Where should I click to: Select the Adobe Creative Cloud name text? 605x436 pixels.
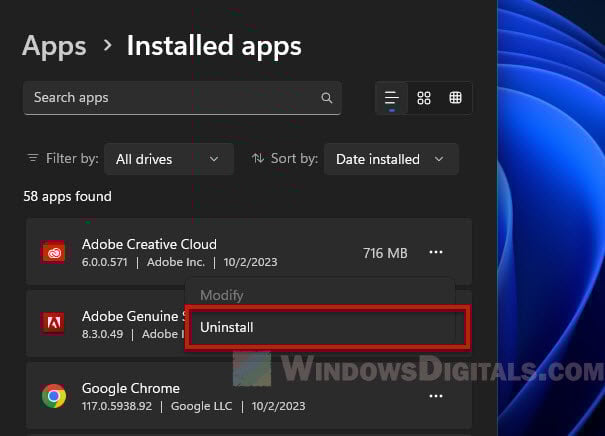pyautogui.click(x=149, y=244)
